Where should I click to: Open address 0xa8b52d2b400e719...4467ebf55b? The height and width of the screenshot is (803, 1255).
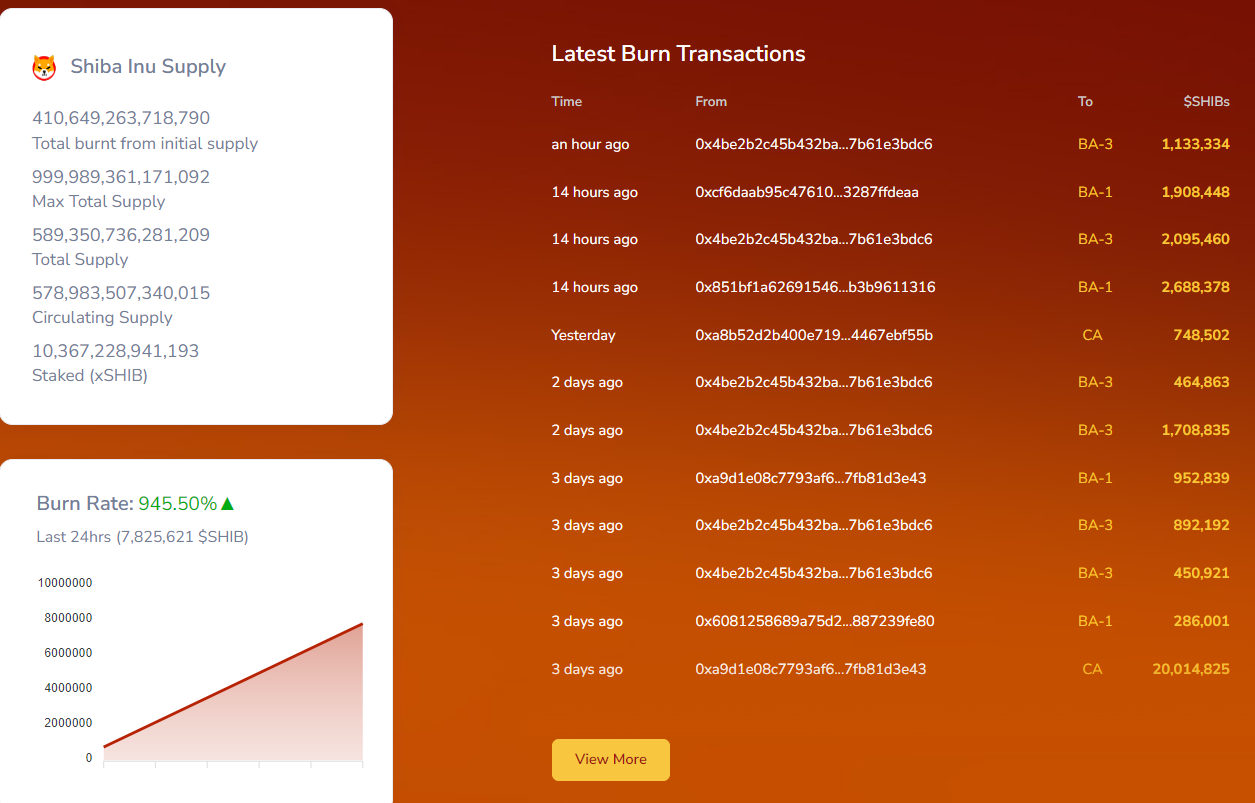coord(814,335)
